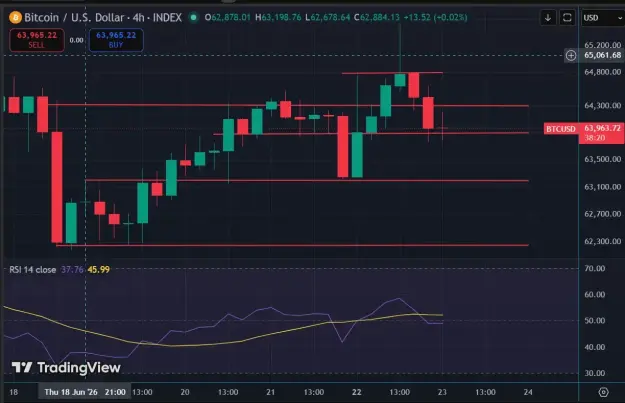Click the download arrow icon at top right
This screenshot has width=625, height=403.
click(548, 18)
